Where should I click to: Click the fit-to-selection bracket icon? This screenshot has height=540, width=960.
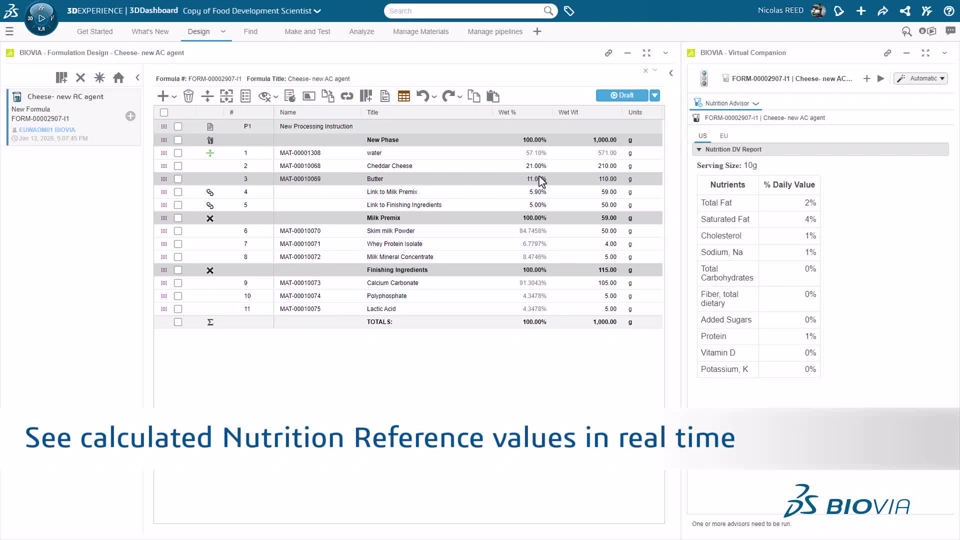coord(227,96)
